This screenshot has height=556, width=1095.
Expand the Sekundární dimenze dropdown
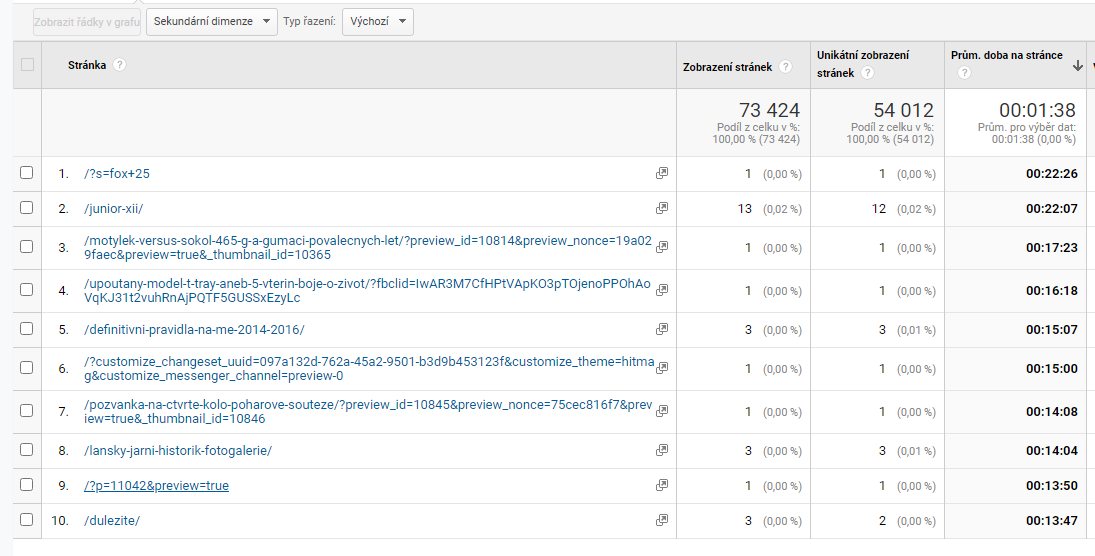tap(212, 22)
